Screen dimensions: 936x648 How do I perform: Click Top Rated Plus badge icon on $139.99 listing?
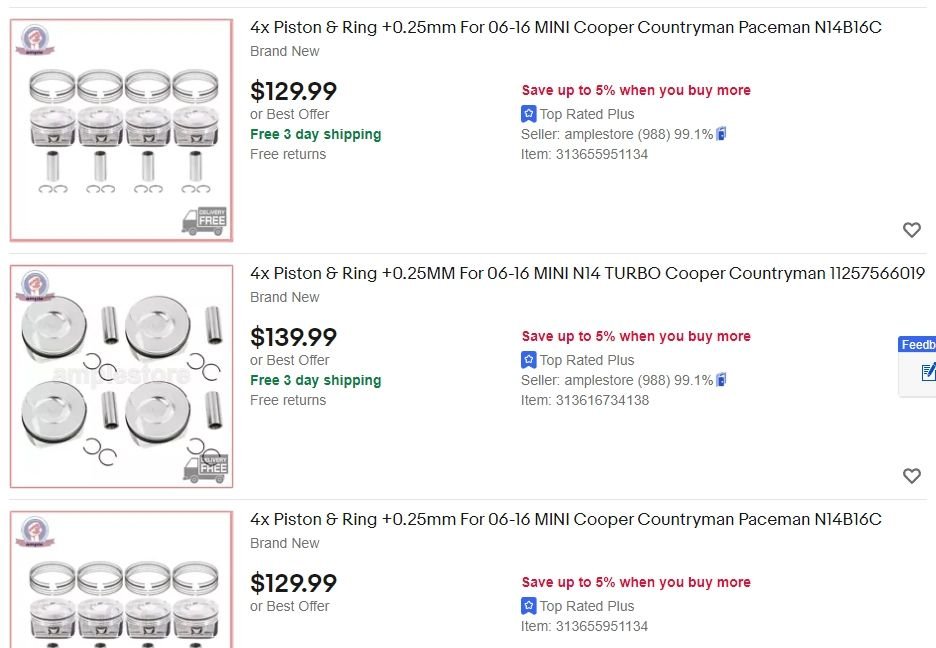tap(529, 360)
